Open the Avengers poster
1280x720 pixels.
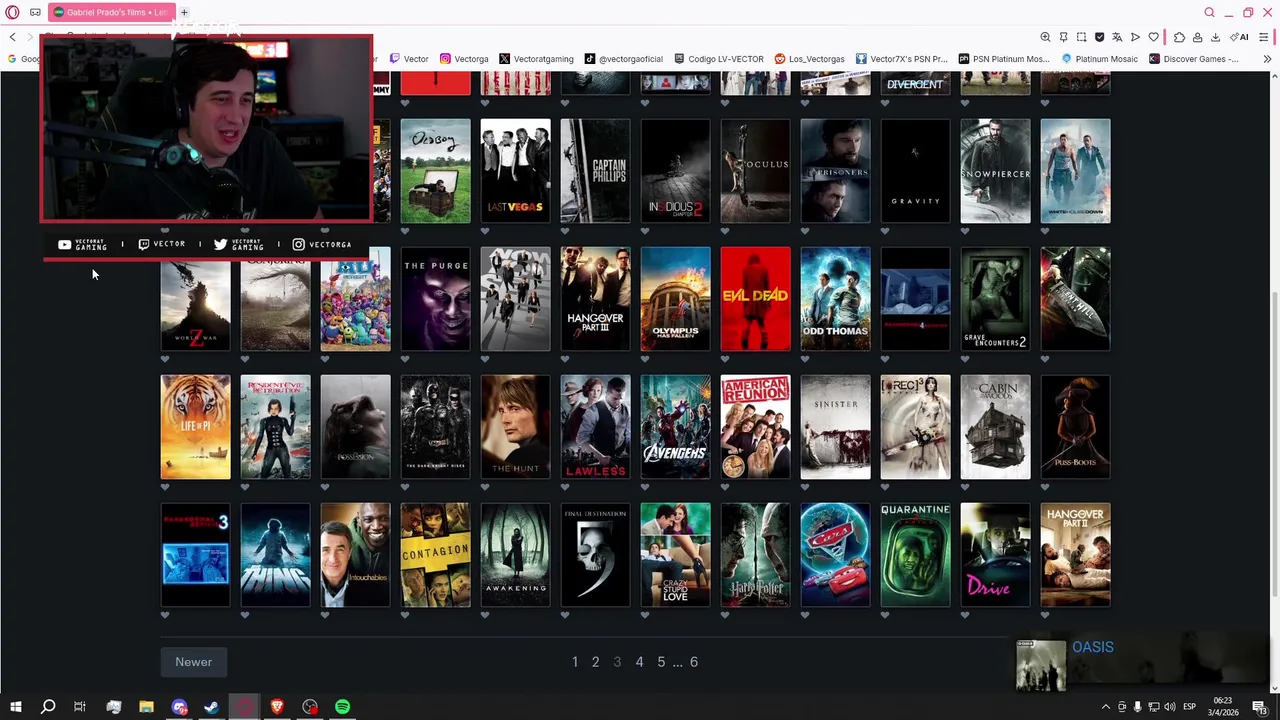[676, 427]
